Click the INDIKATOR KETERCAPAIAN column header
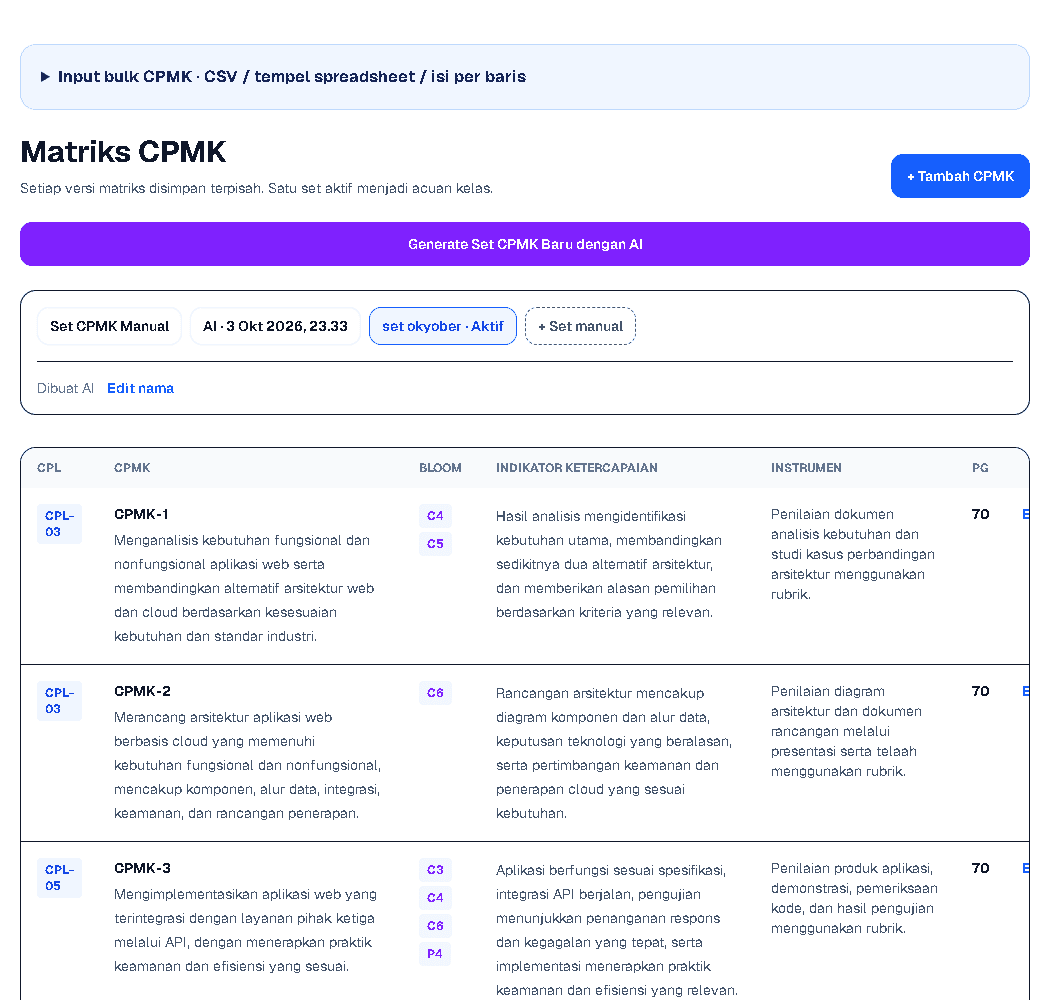Image resolution: width=1050 pixels, height=1000 pixels. (577, 468)
